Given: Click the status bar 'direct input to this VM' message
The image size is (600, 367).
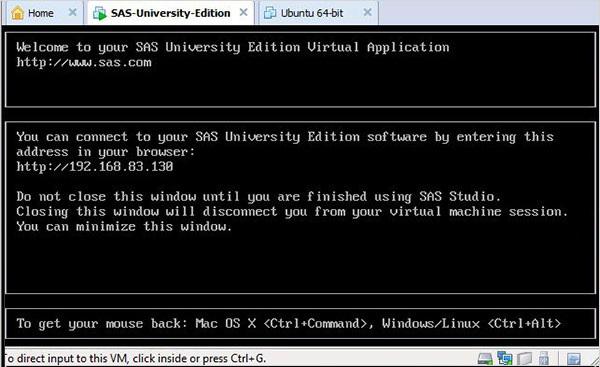Looking at the screenshot, I should [135, 359].
